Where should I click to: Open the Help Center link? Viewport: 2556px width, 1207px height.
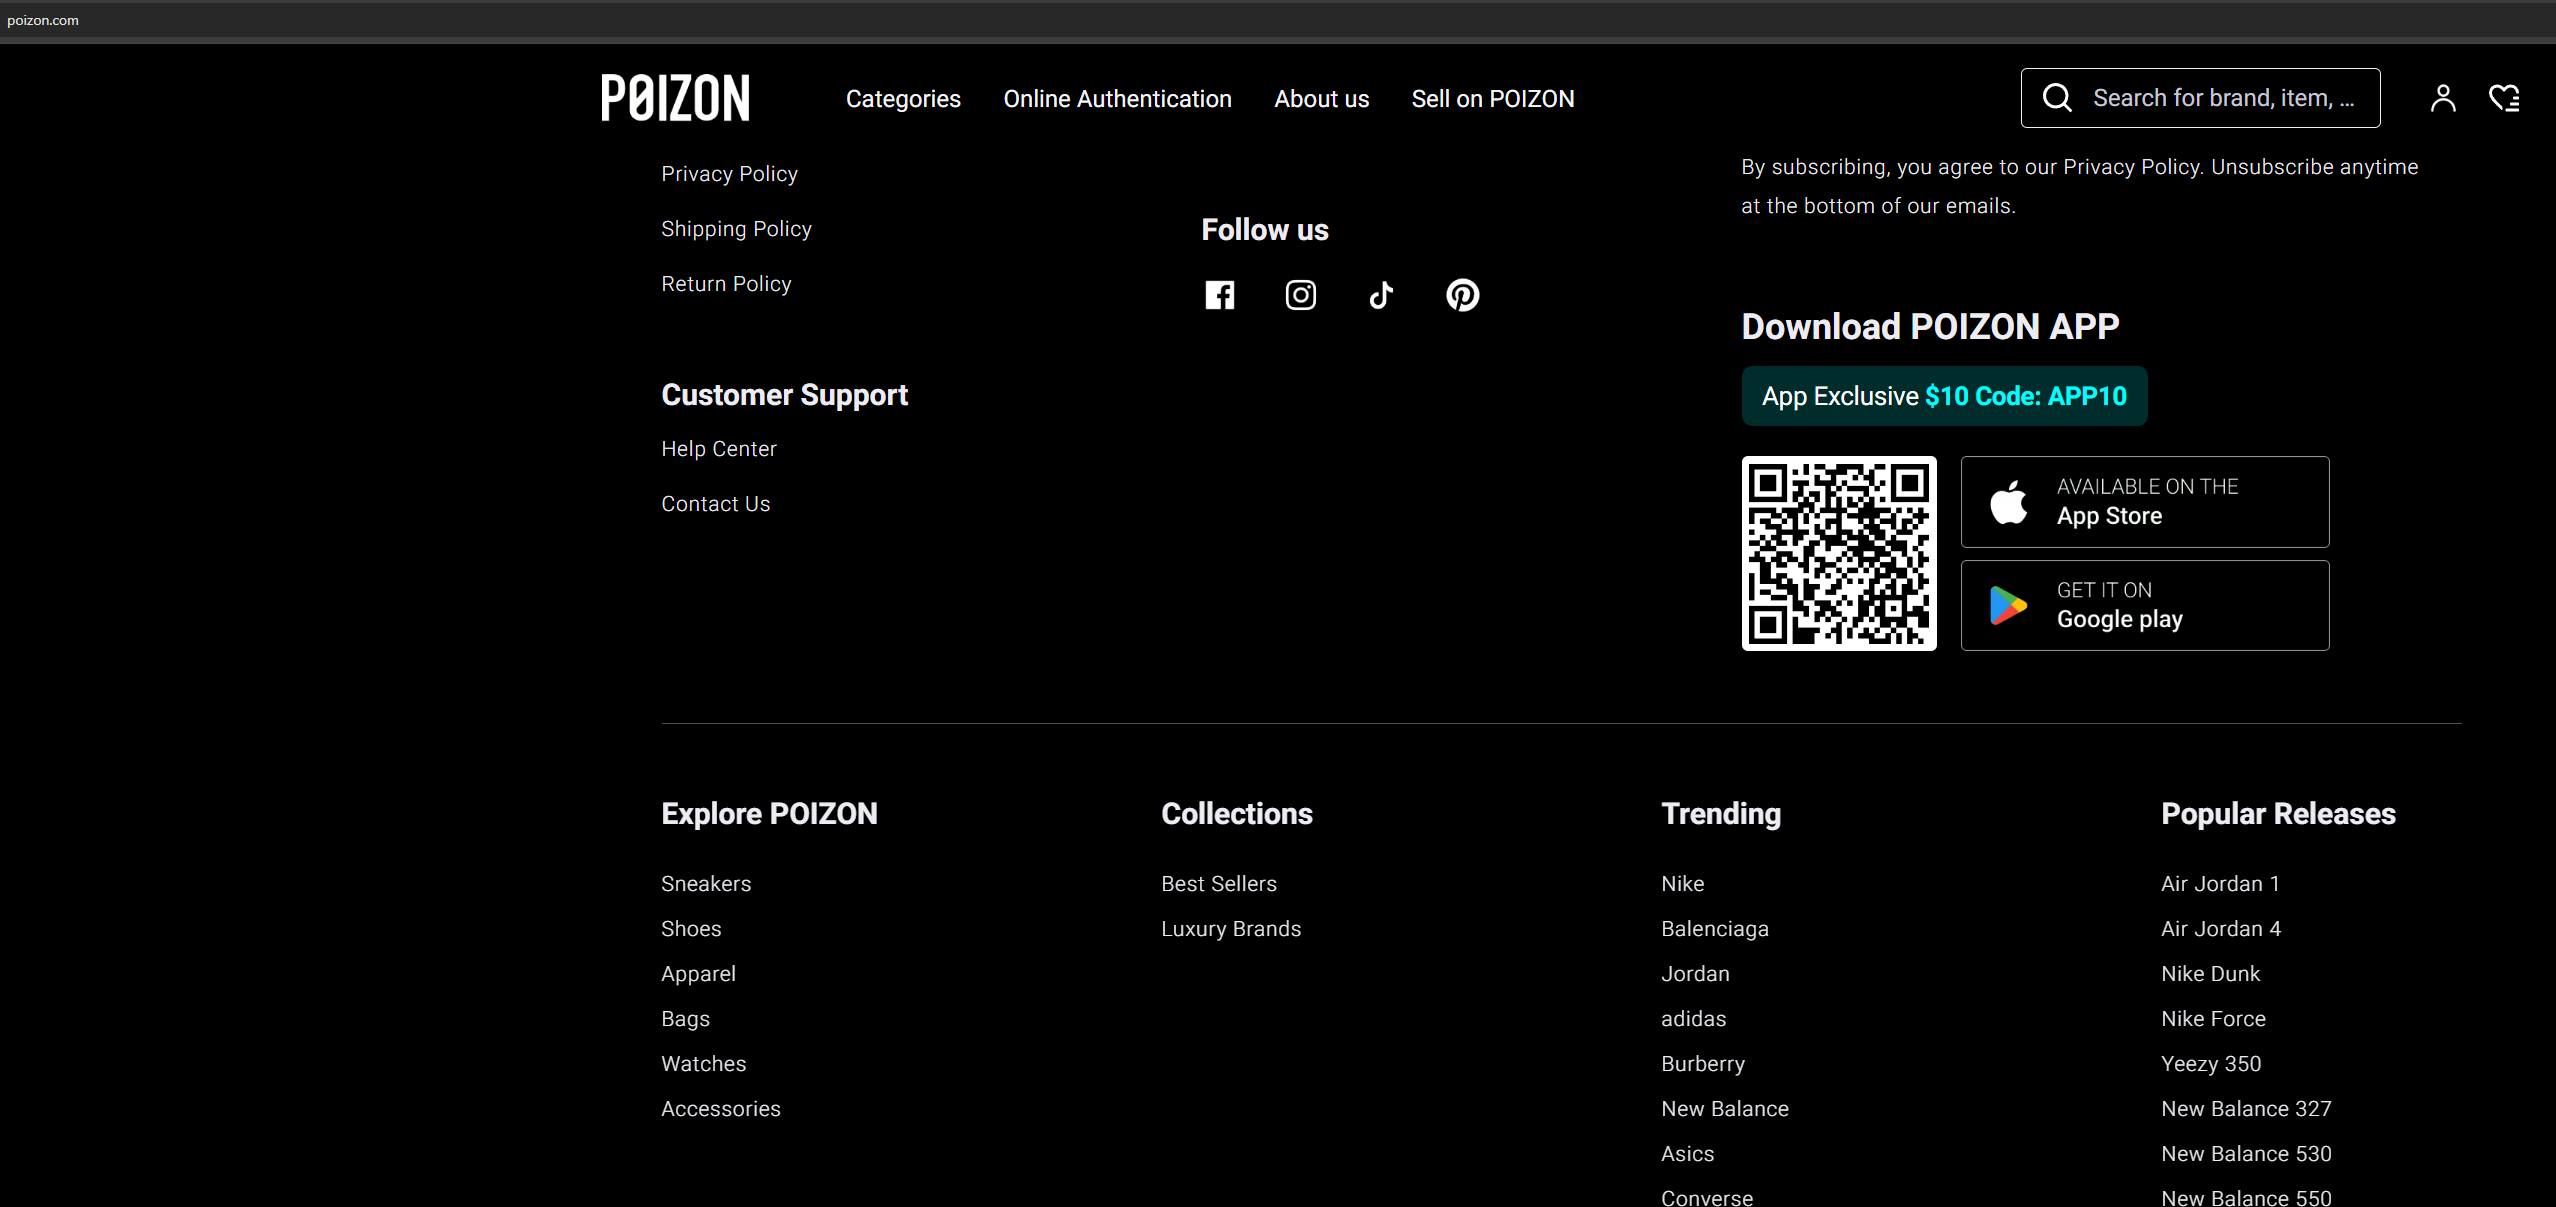718,449
